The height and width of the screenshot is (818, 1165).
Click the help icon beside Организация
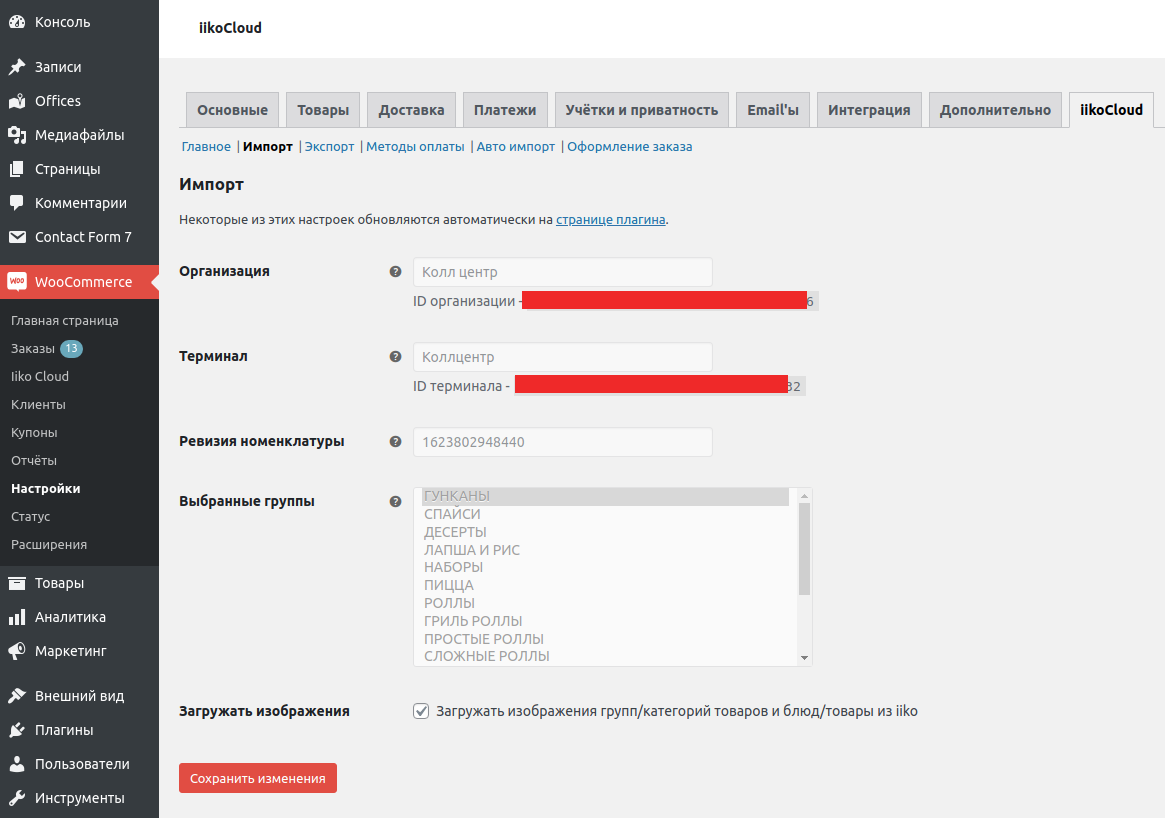[x=395, y=271]
